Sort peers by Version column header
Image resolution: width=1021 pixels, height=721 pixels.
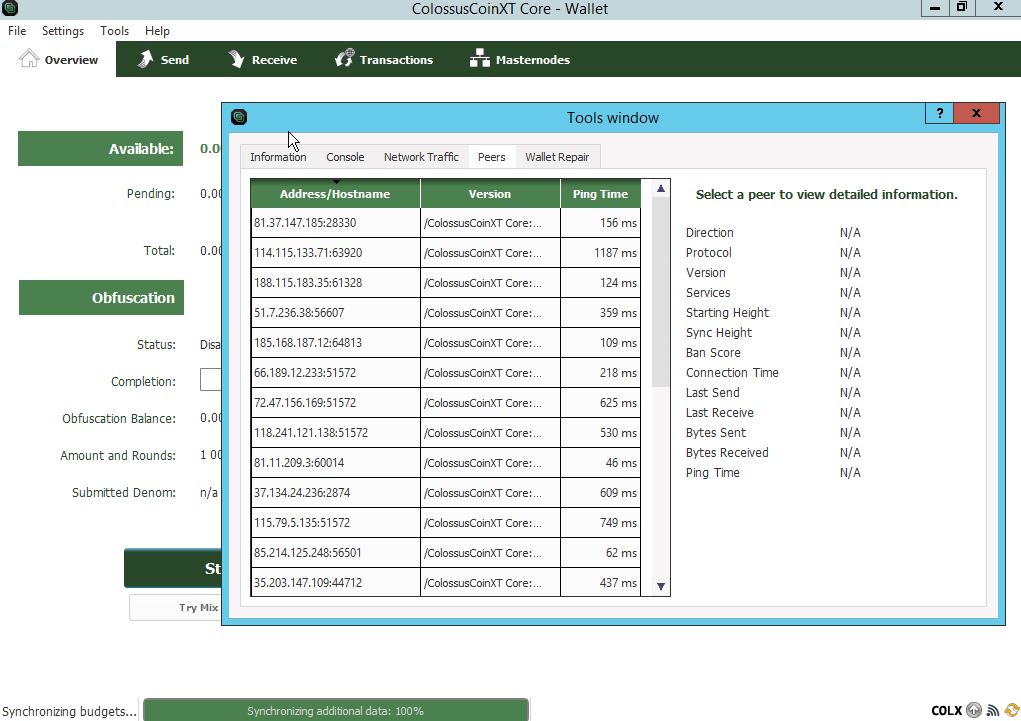tap(490, 193)
